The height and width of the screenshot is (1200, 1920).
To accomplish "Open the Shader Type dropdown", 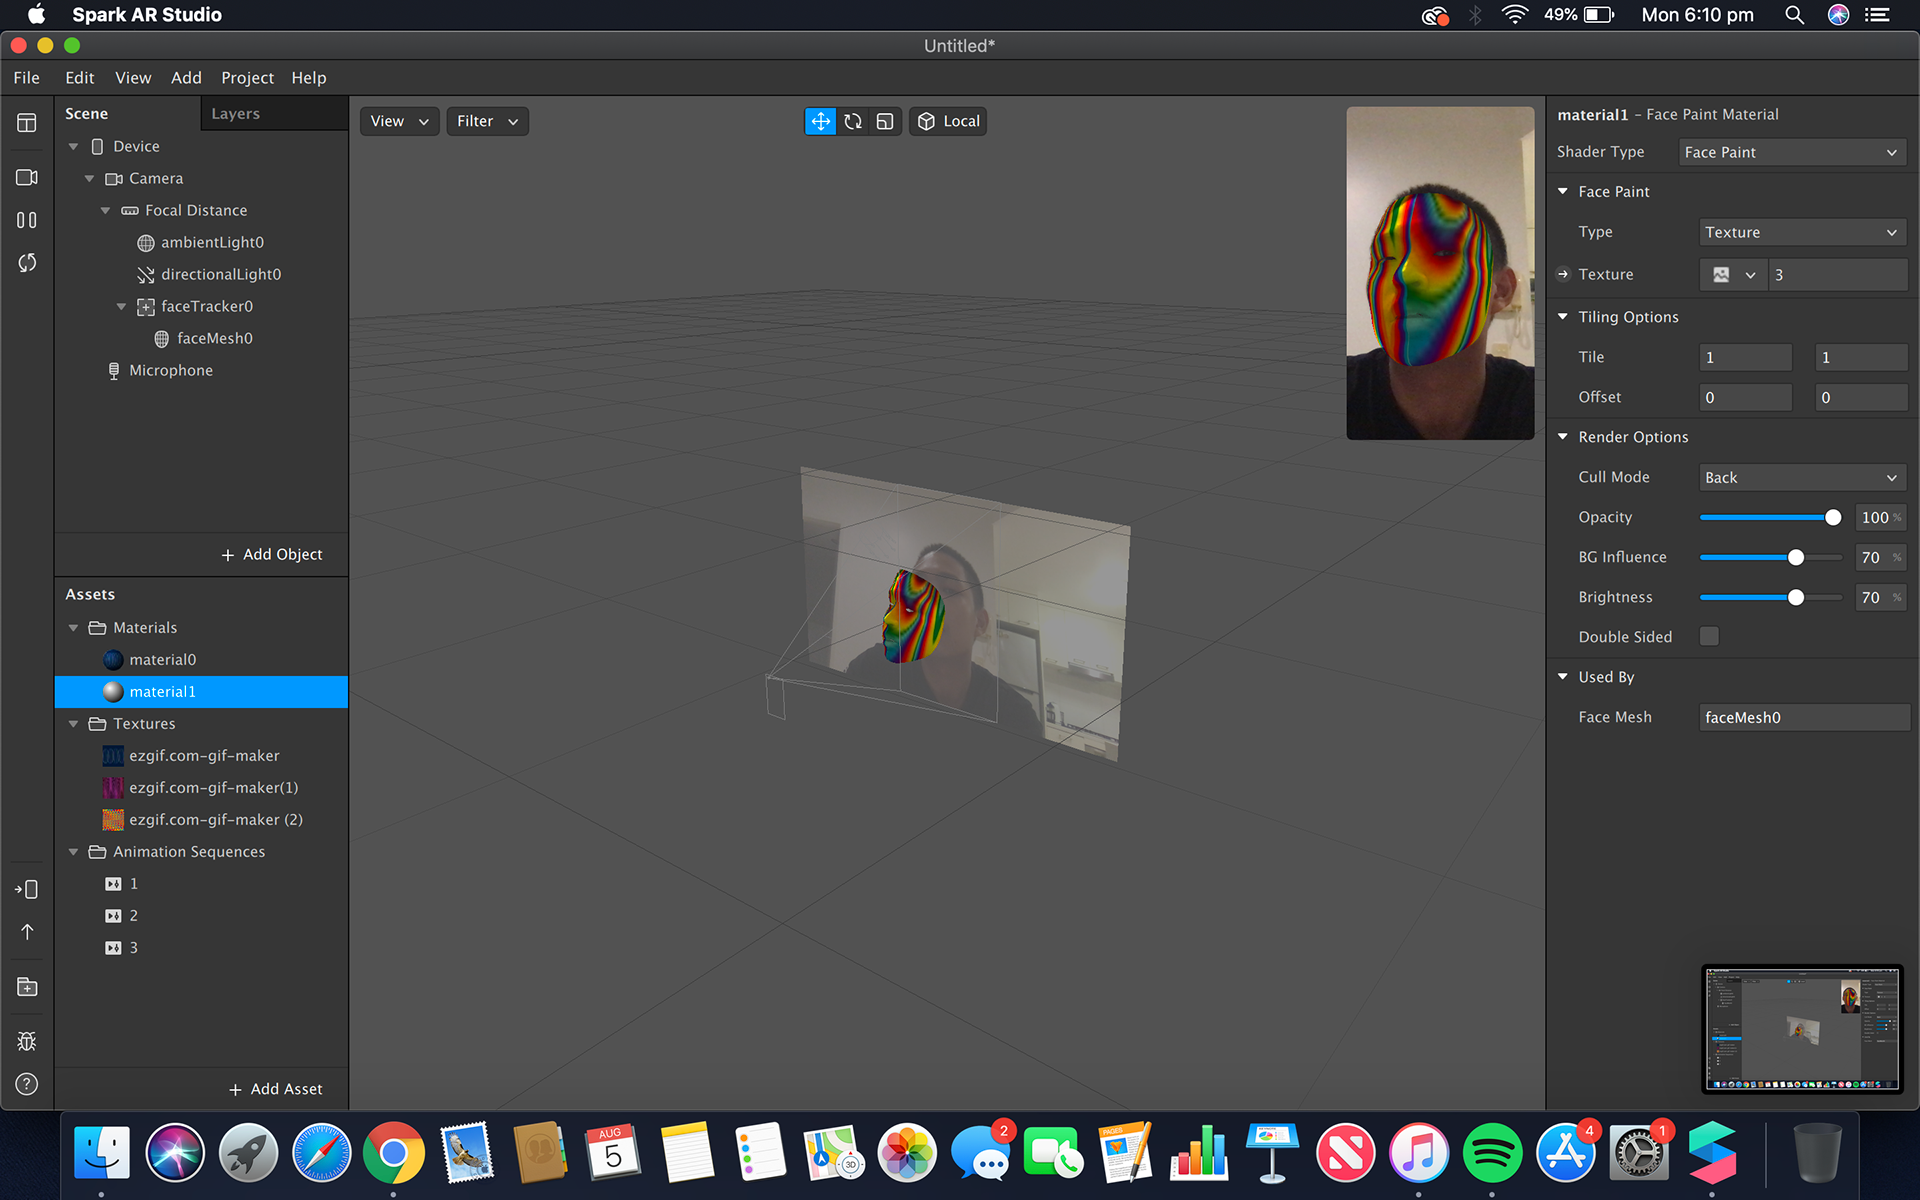I will (x=1792, y=152).
